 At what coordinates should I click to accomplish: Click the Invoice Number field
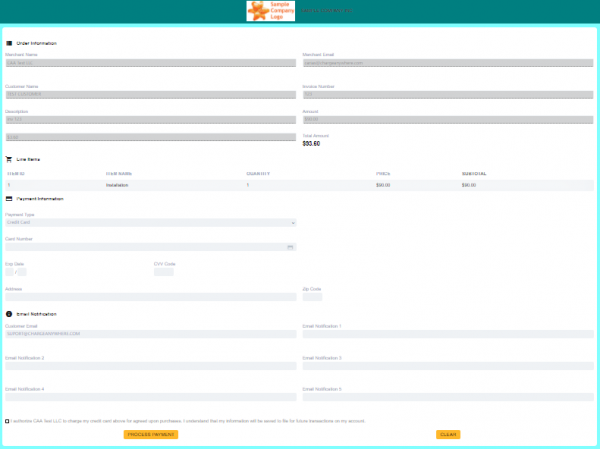coord(448,95)
